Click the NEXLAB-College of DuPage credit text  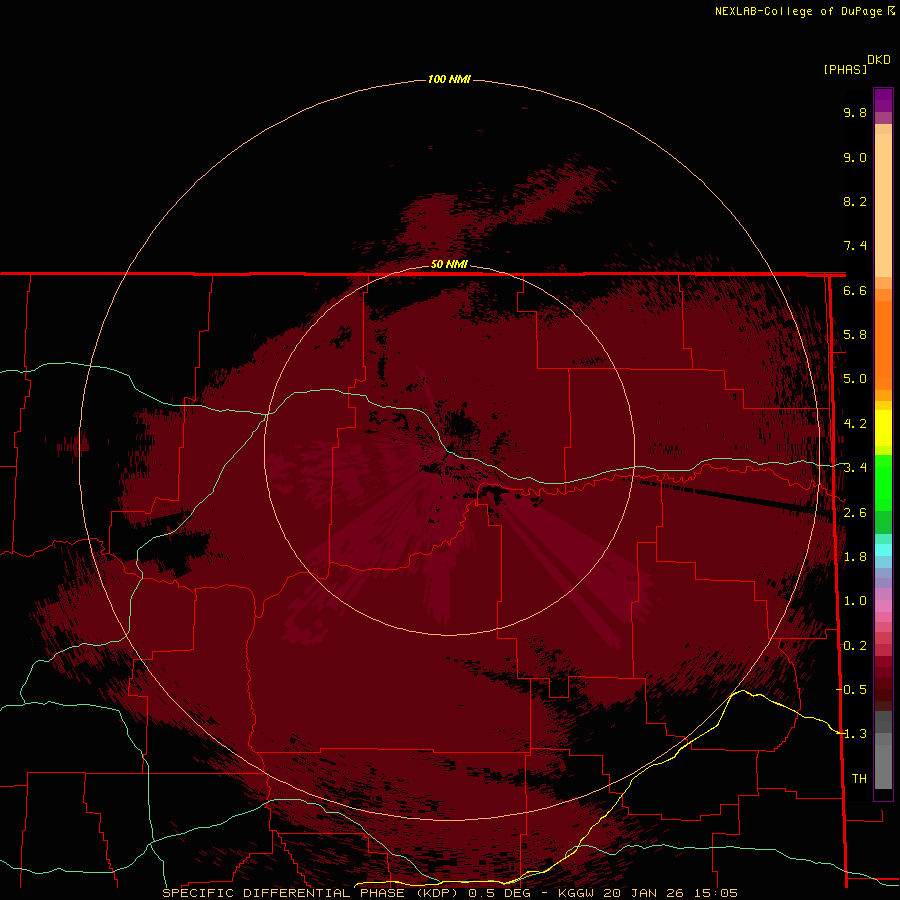pos(798,11)
